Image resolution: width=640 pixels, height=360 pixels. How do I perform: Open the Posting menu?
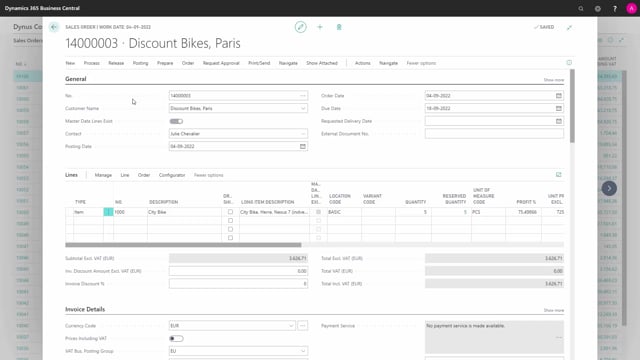[x=140, y=63]
